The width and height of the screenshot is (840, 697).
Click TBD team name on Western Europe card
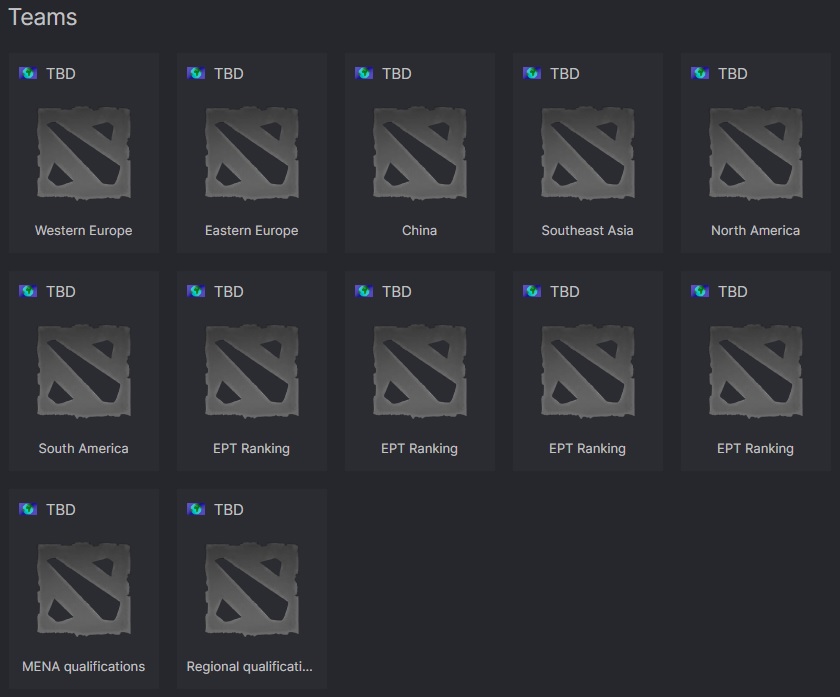(x=61, y=73)
